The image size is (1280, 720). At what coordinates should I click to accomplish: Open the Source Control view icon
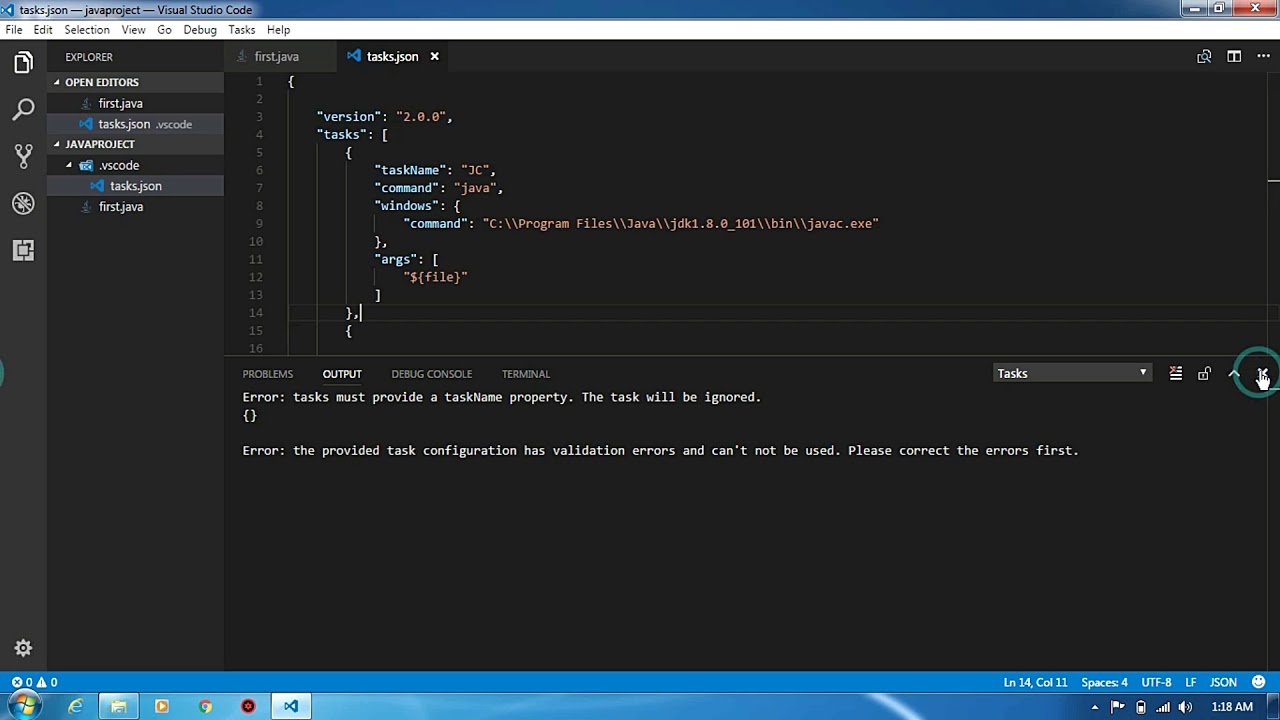coord(23,155)
